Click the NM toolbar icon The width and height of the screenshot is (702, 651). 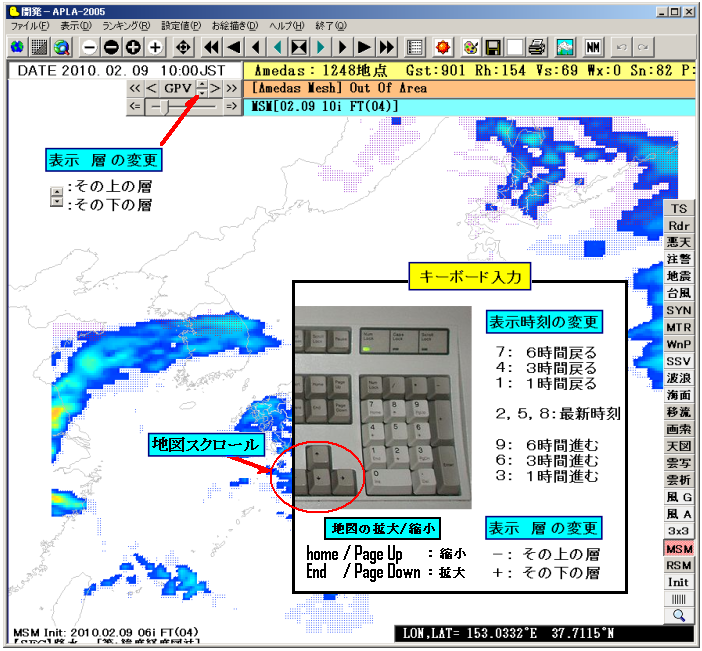coord(593,47)
